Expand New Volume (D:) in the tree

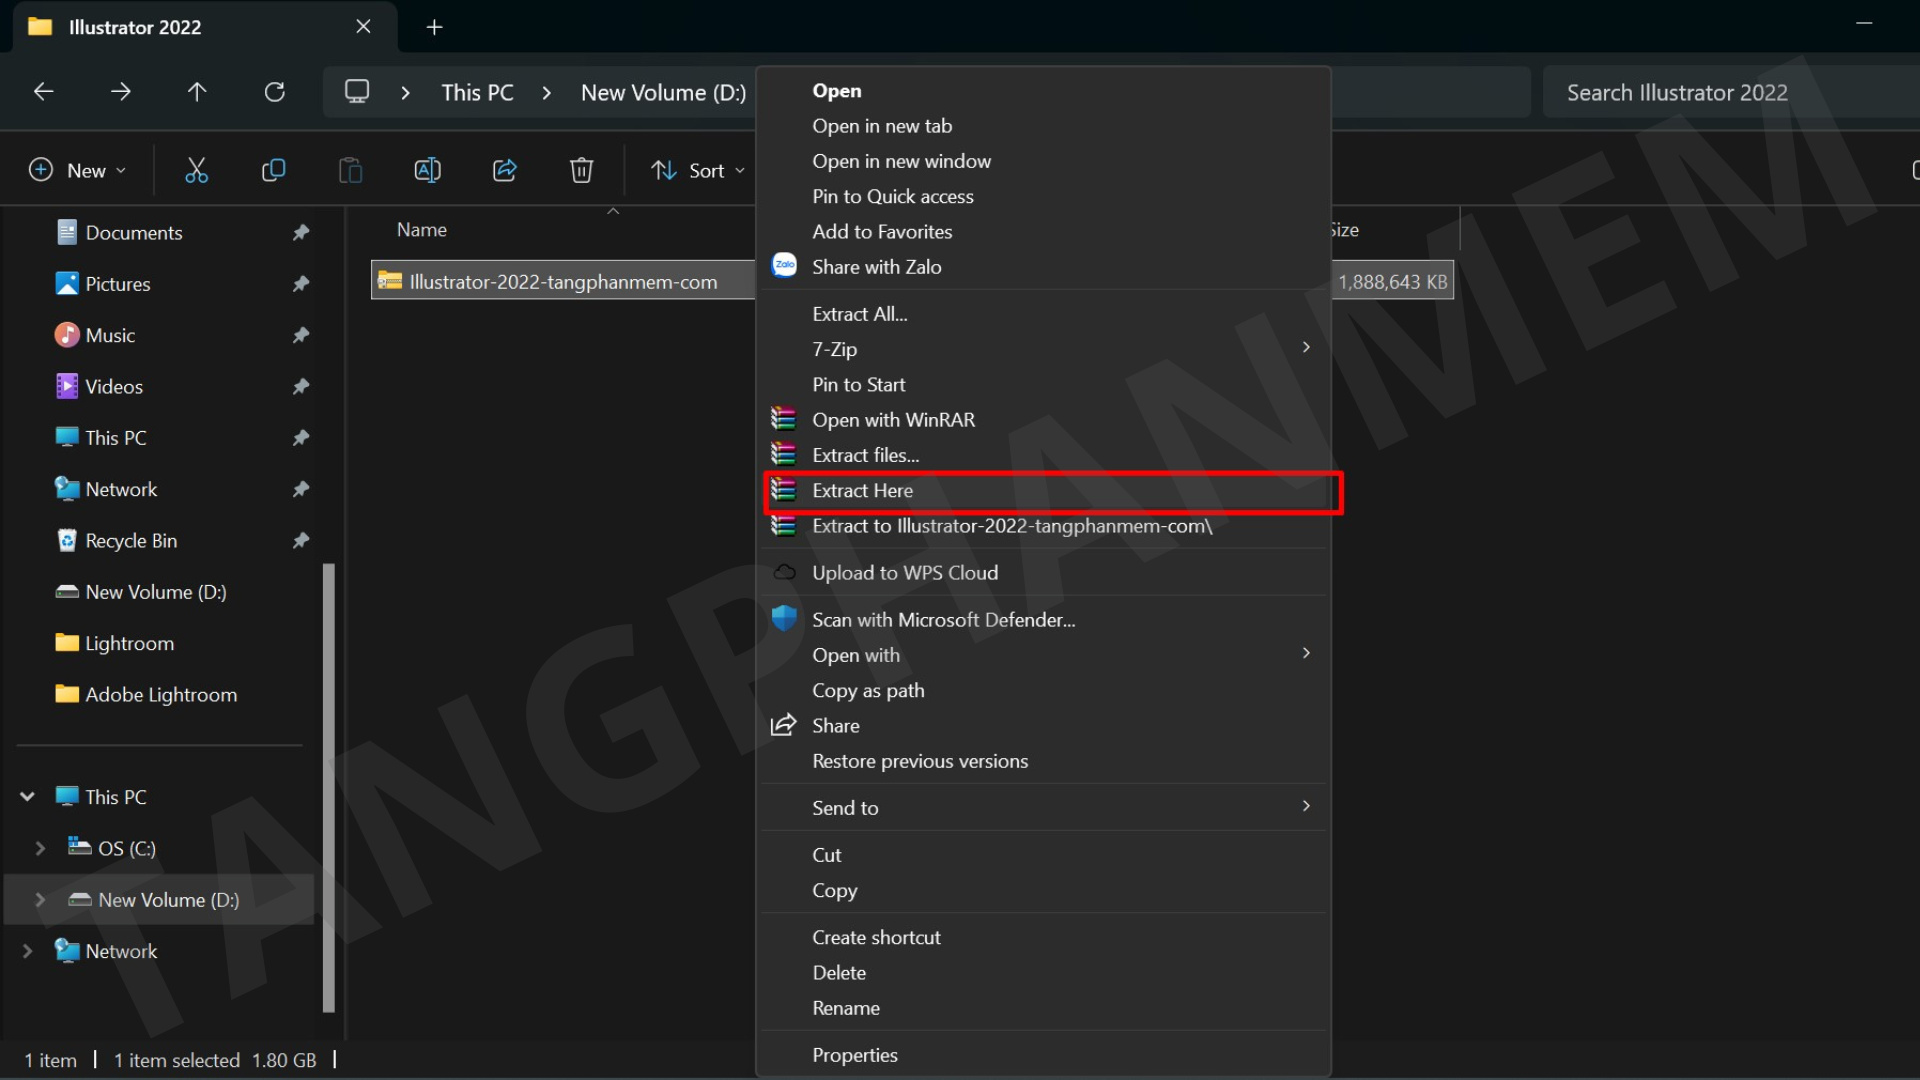(x=40, y=899)
